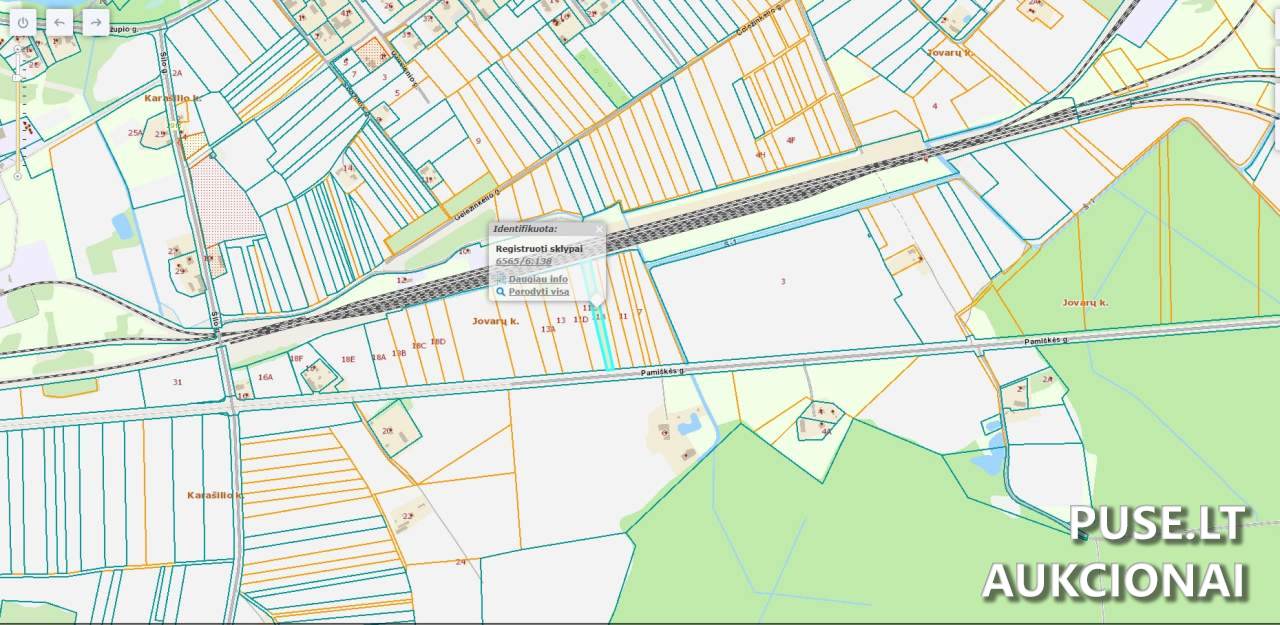Click the Parodyti visą link
The image size is (1280, 625).
click(539, 292)
